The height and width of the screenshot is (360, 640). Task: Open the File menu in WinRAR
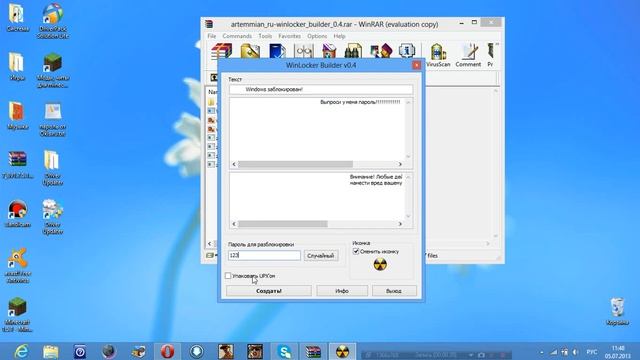[x=212, y=36]
